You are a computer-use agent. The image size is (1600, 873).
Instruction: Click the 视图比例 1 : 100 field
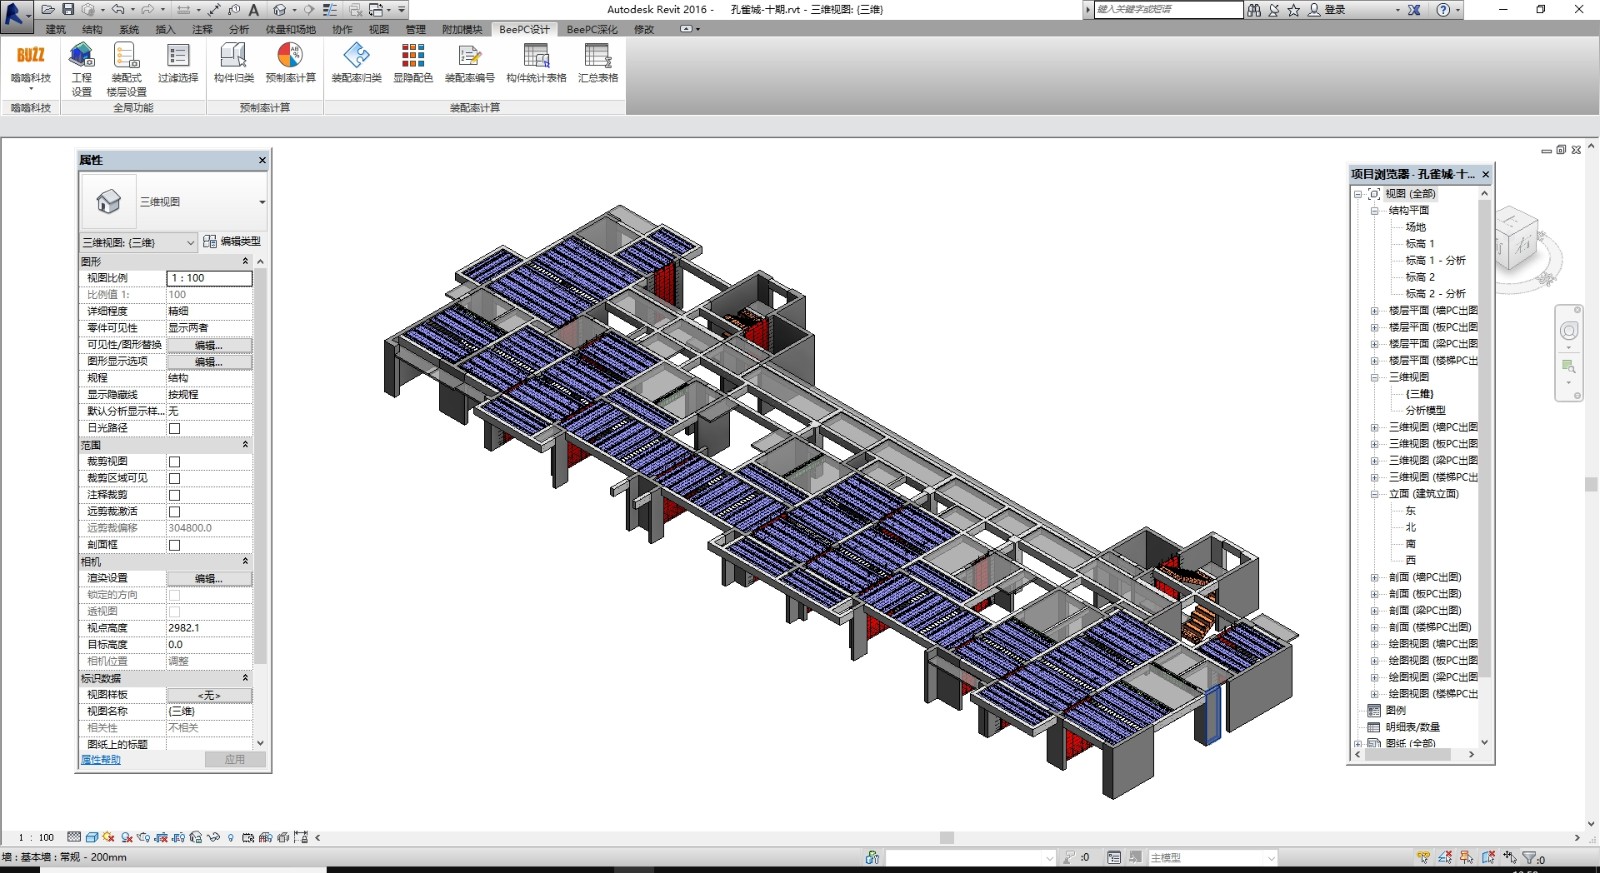(209, 278)
